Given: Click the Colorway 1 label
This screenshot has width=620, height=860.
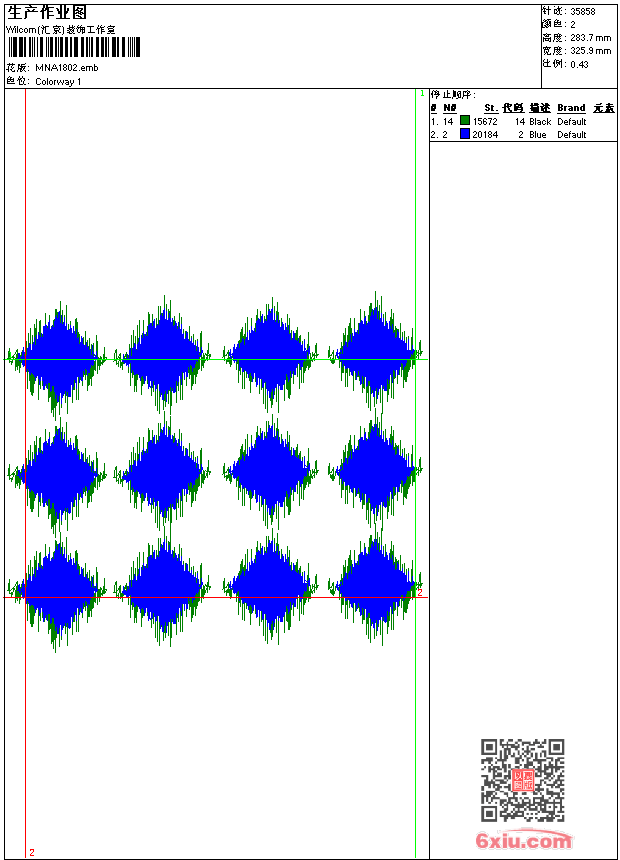Looking at the screenshot, I should [x=58, y=82].
